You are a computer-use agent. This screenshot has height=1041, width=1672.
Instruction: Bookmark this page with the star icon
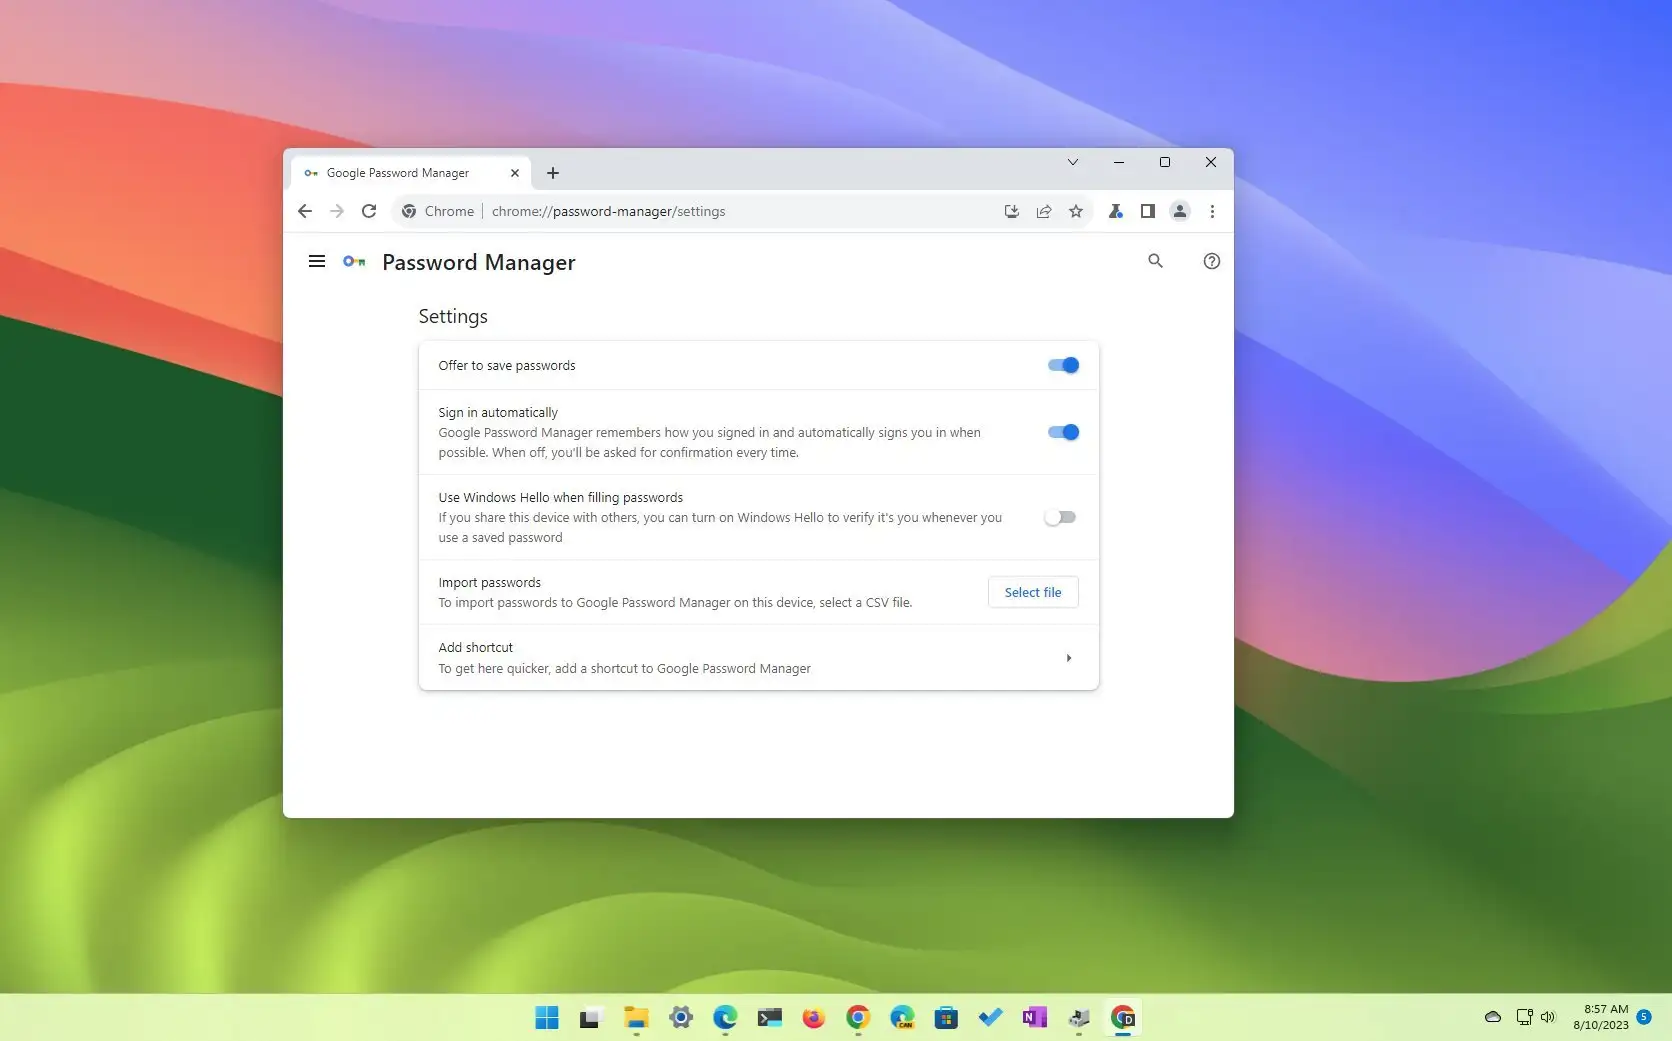point(1075,211)
